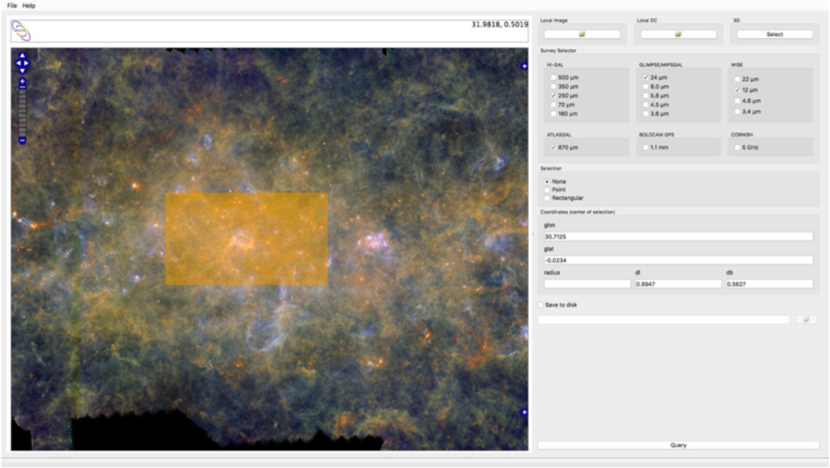Zoom in using the map plus button

click(x=22, y=82)
